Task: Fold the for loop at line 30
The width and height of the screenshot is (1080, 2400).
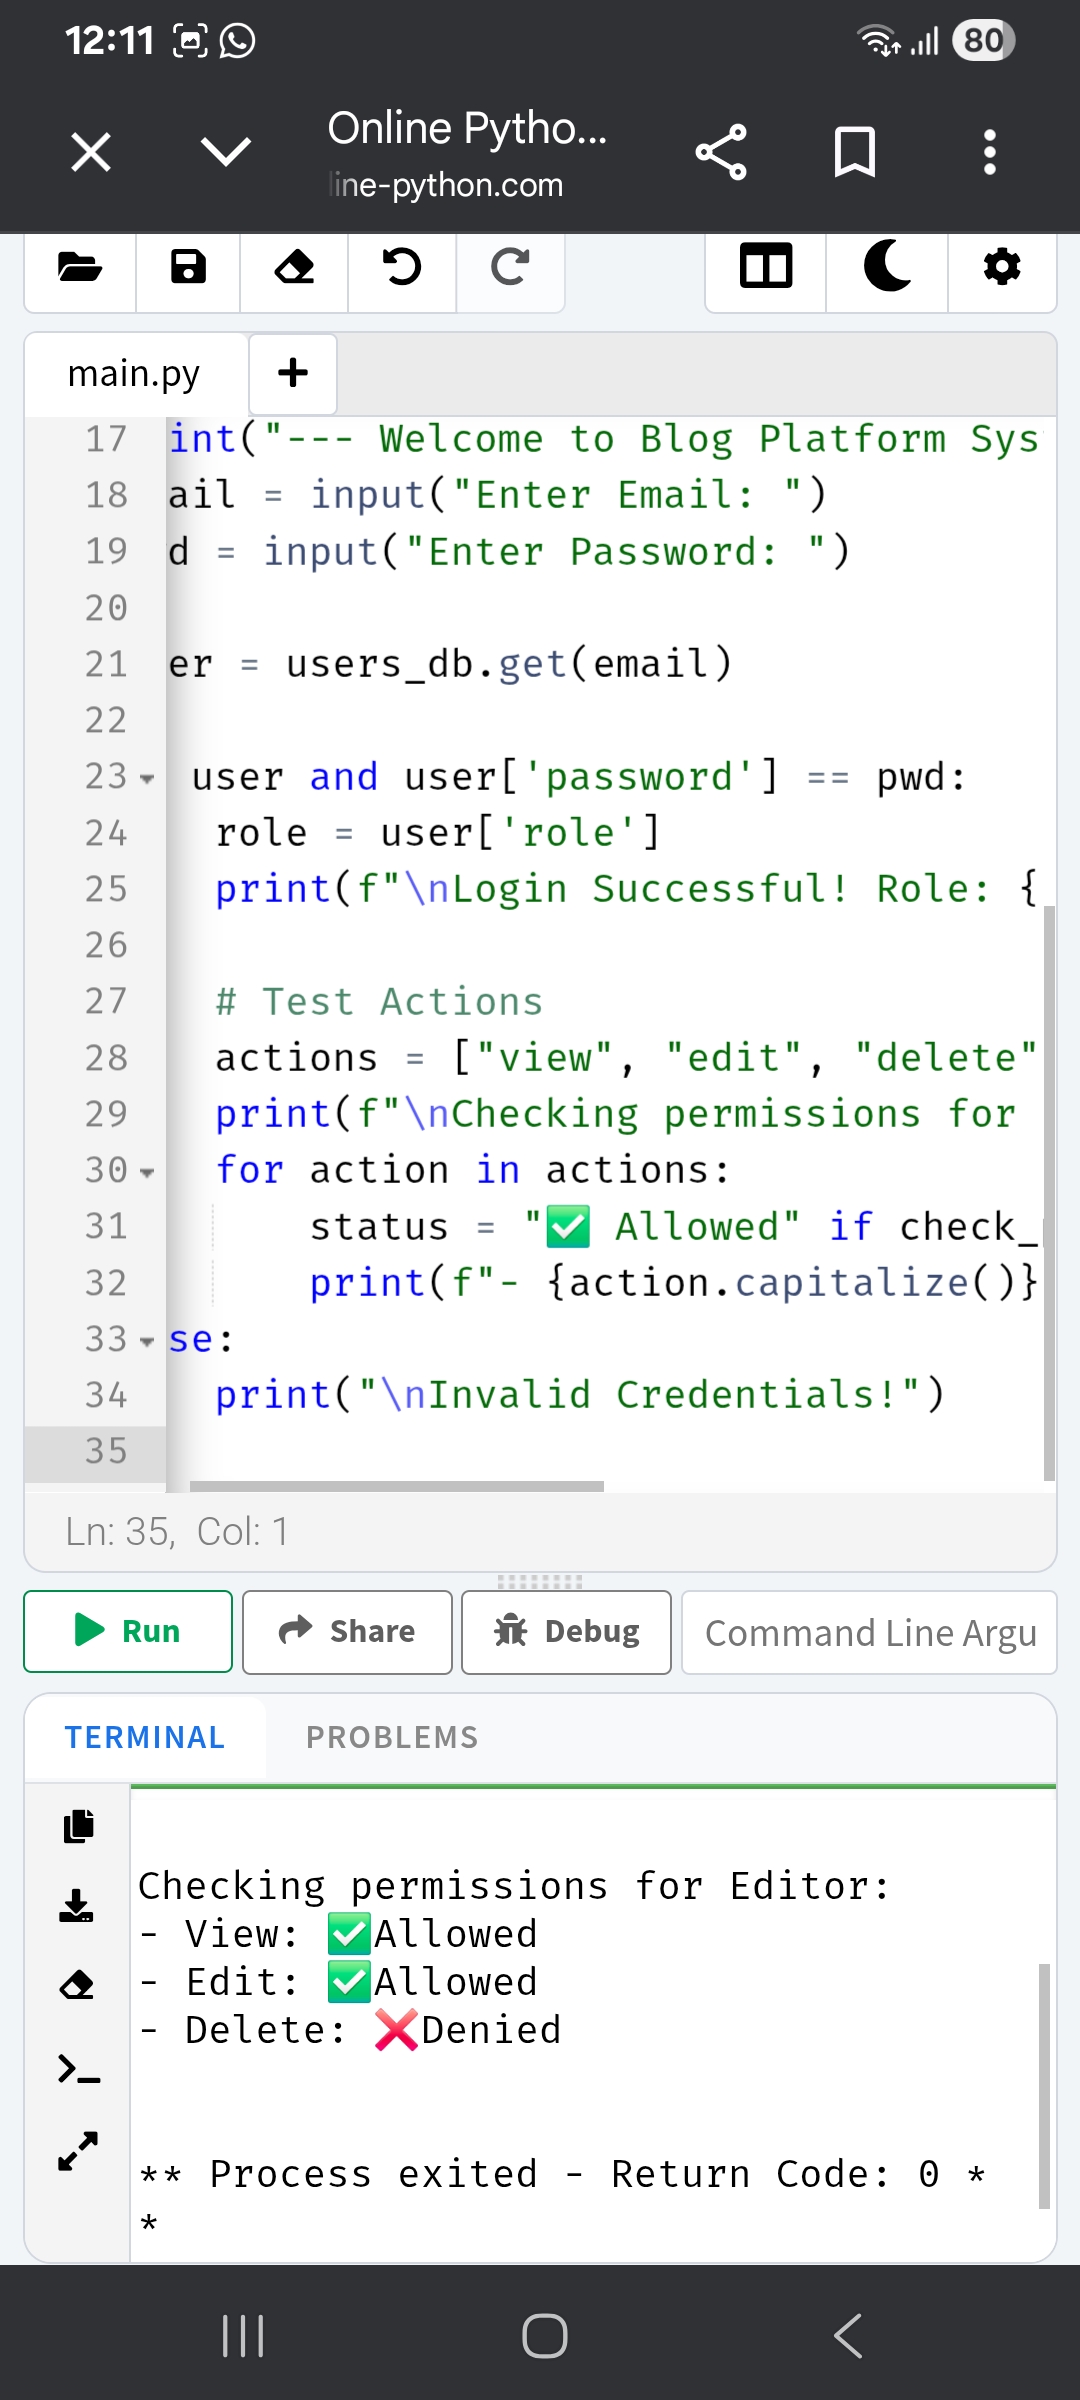Action: coord(147,1172)
